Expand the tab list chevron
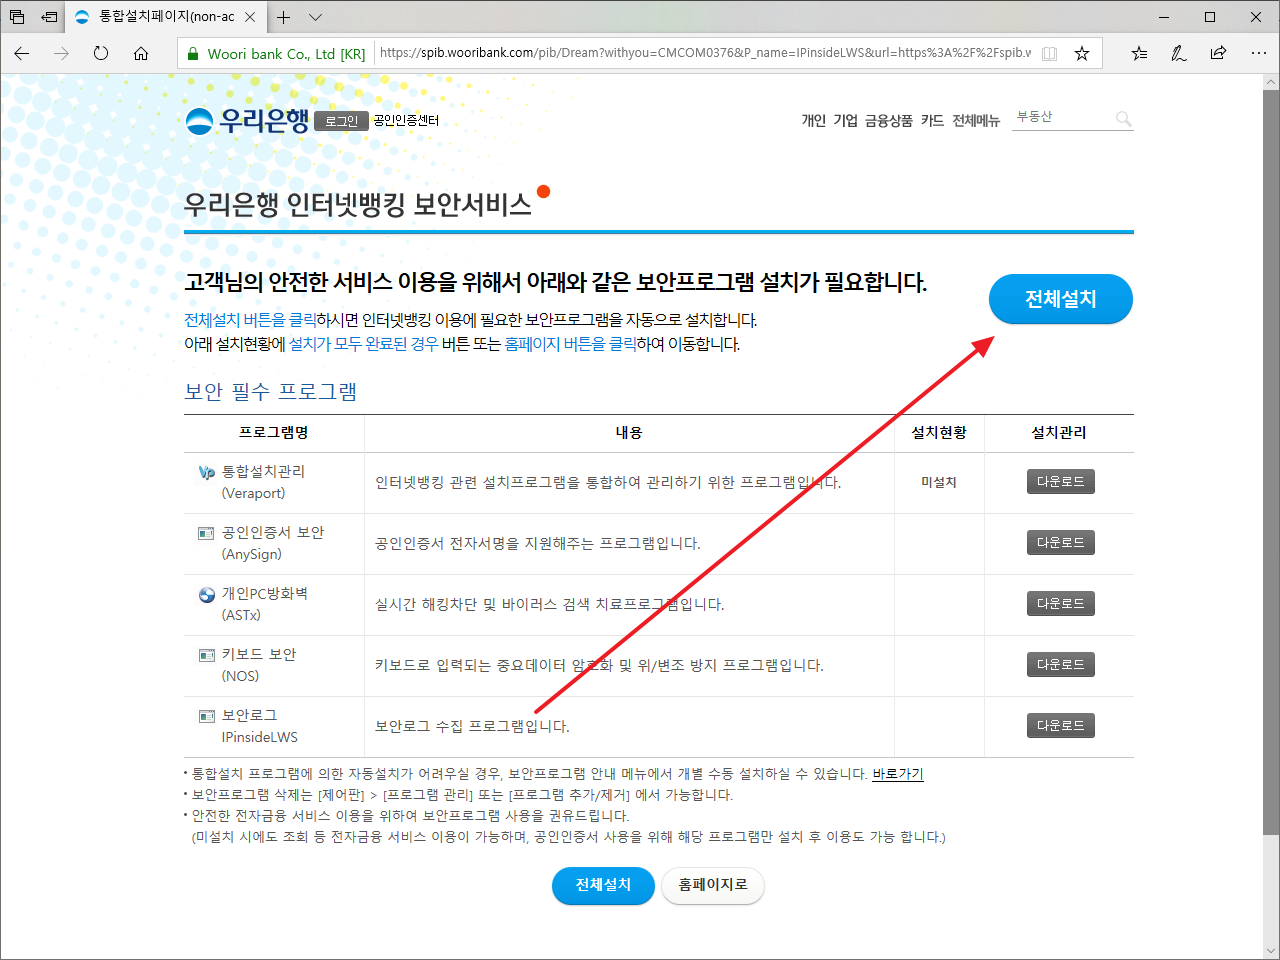1280x960 pixels. (315, 17)
